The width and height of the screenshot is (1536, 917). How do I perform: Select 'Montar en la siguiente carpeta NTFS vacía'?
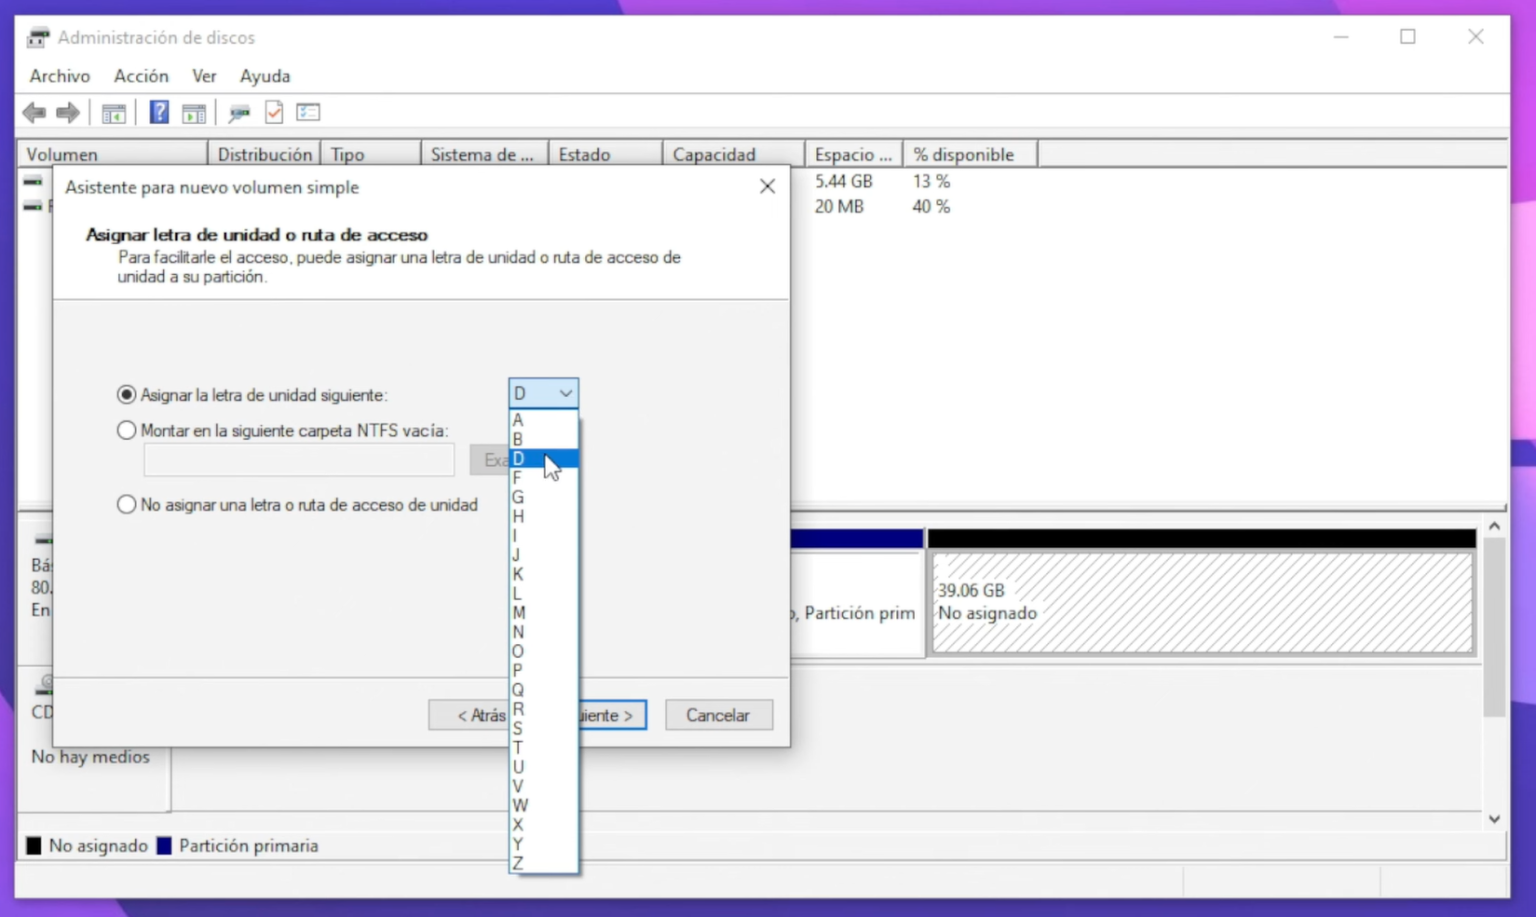(126, 430)
